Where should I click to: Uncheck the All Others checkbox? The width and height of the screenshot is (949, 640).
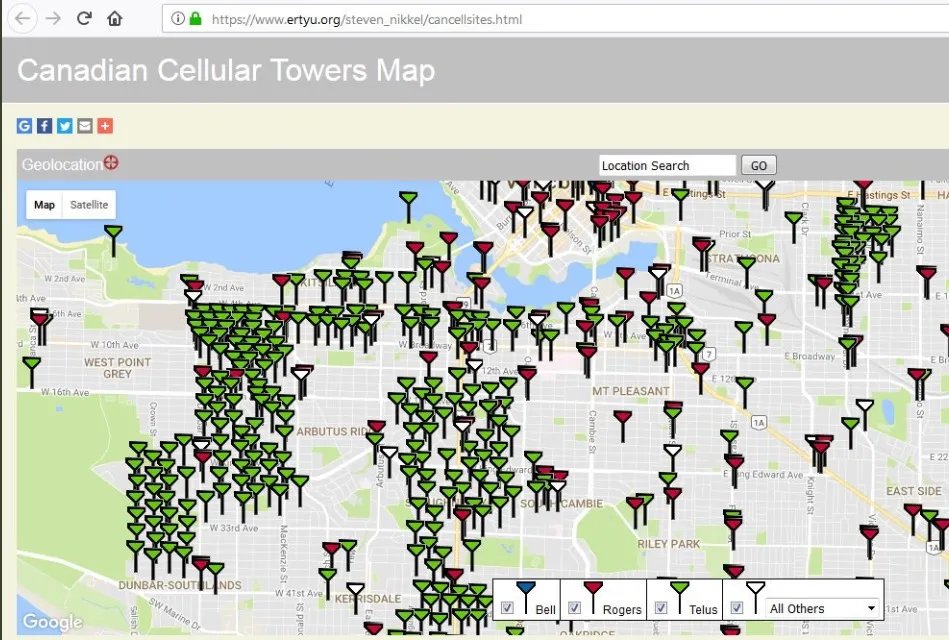pyautogui.click(x=737, y=607)
